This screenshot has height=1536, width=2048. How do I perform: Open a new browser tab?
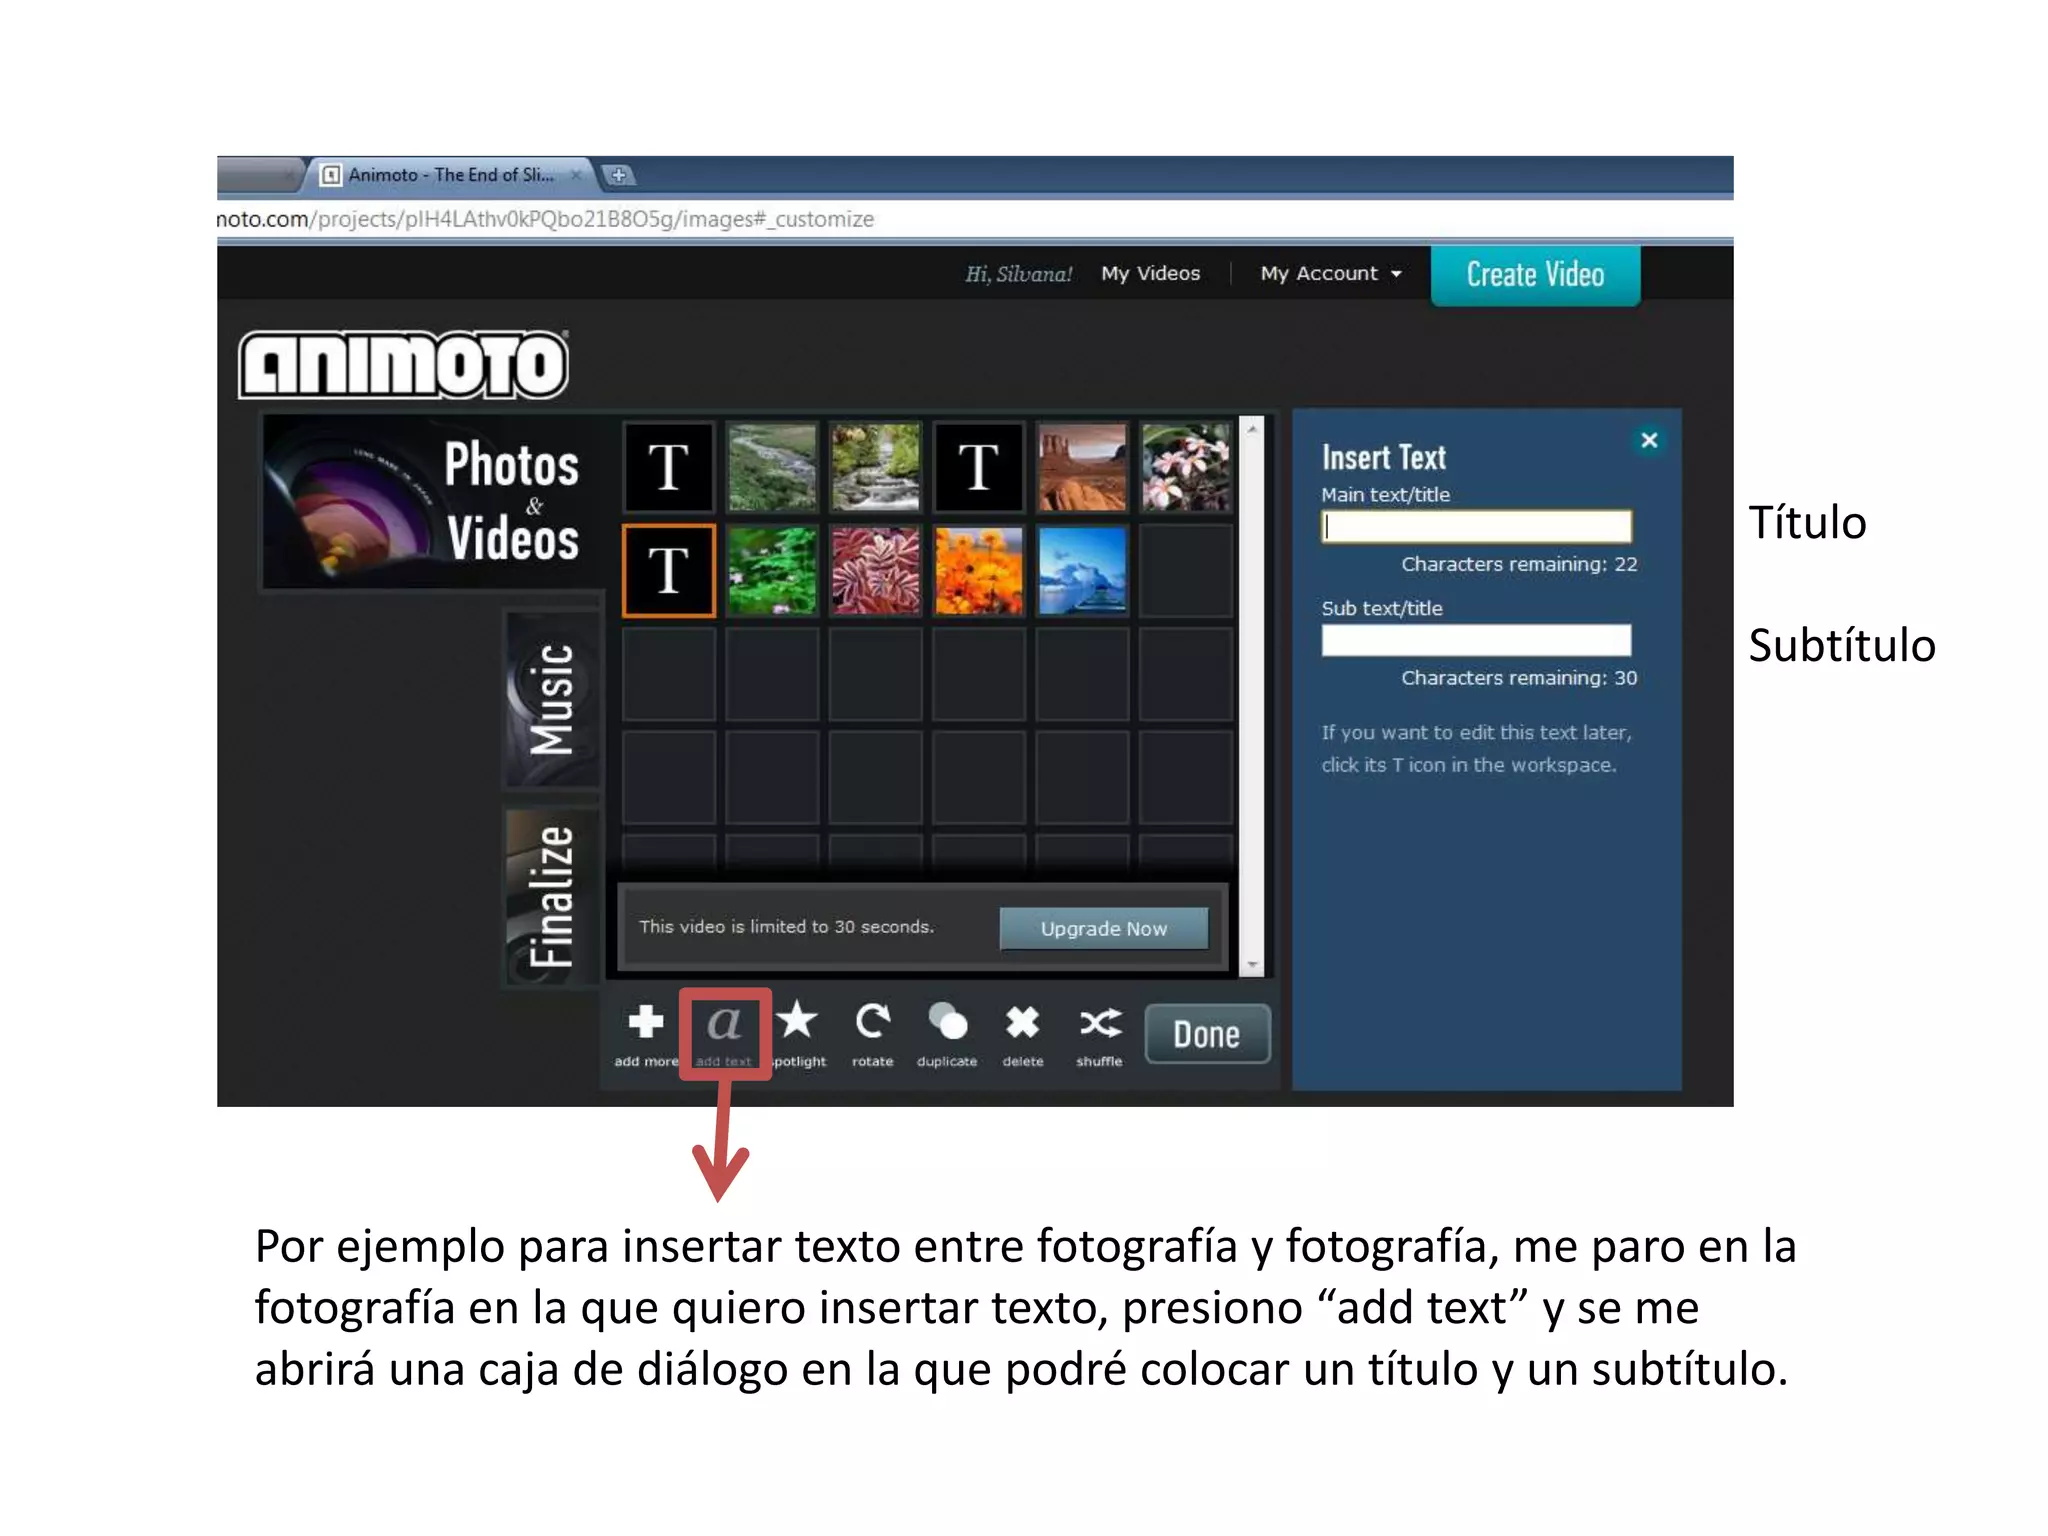619,176
